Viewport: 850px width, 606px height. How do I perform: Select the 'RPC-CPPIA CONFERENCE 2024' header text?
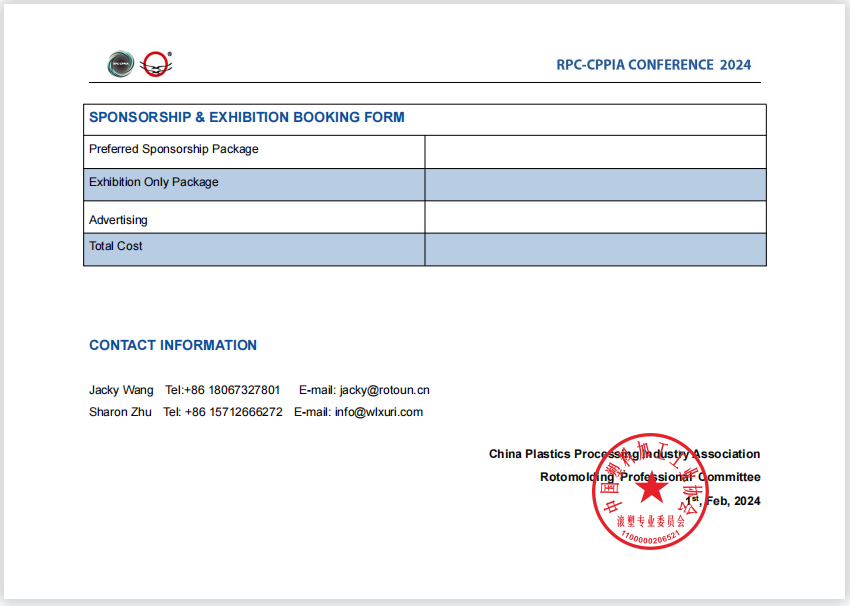pos(653,65)
